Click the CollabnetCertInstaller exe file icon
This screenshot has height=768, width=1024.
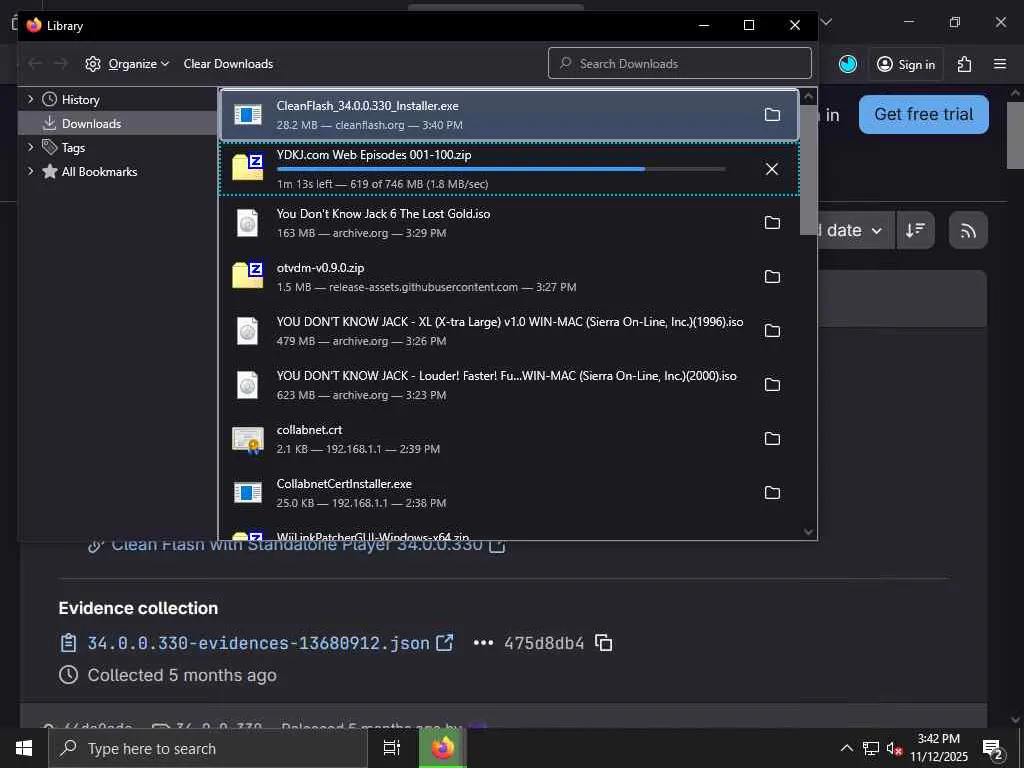click(x=248, y=493)
